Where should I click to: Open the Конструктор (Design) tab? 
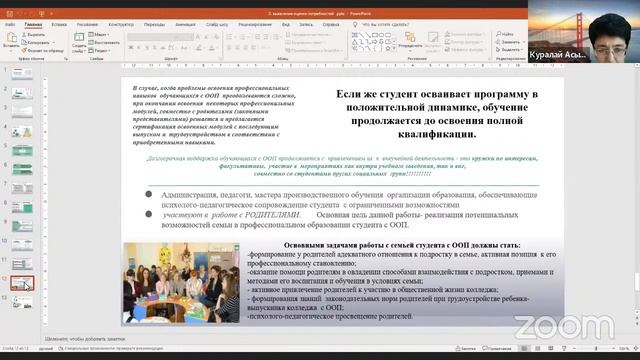[121, 24]
